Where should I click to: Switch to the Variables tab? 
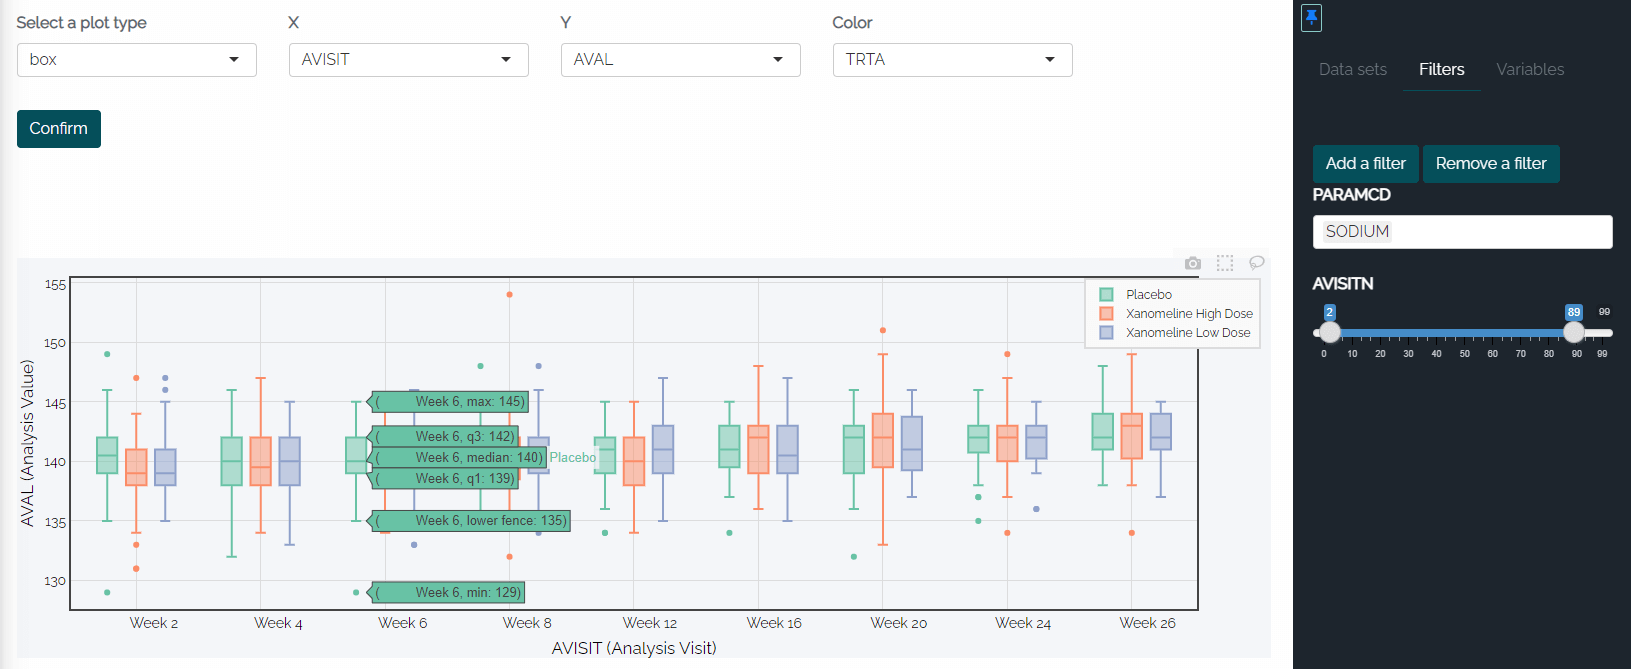(x=1530, y=69)
